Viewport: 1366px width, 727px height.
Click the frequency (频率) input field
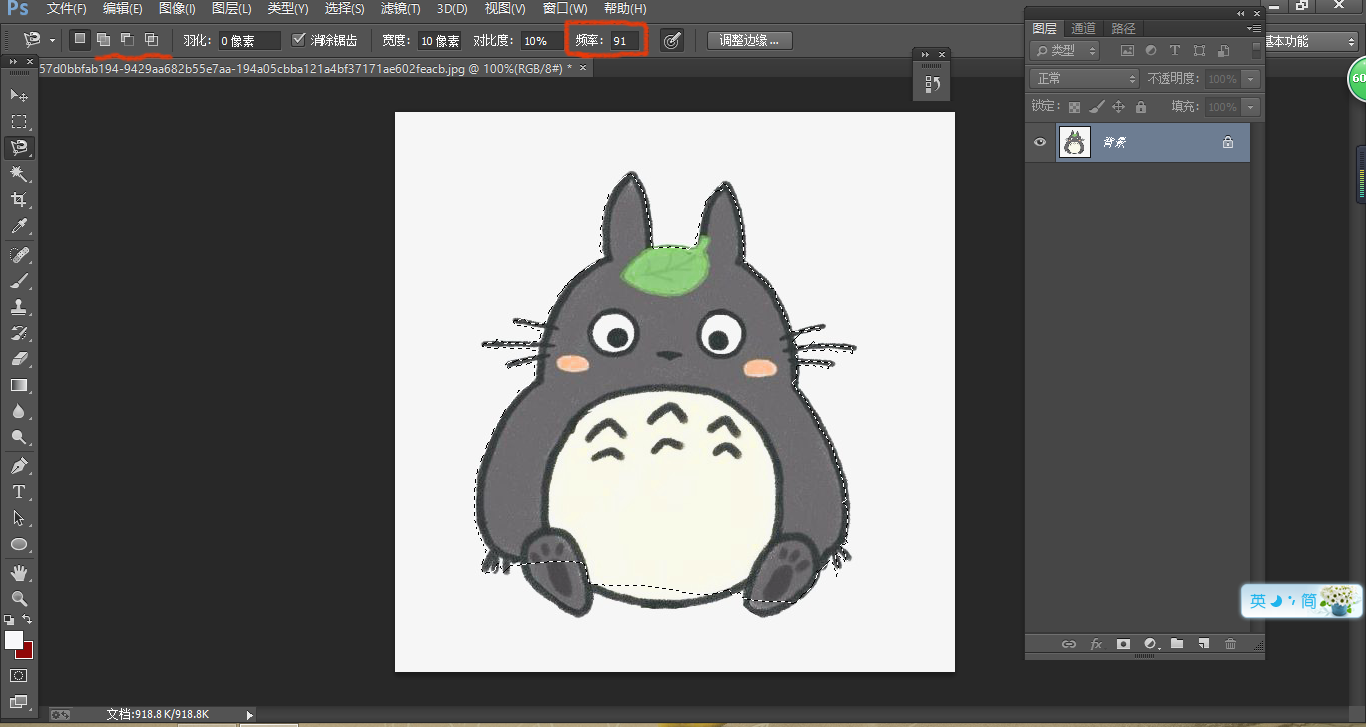(625, 41)
